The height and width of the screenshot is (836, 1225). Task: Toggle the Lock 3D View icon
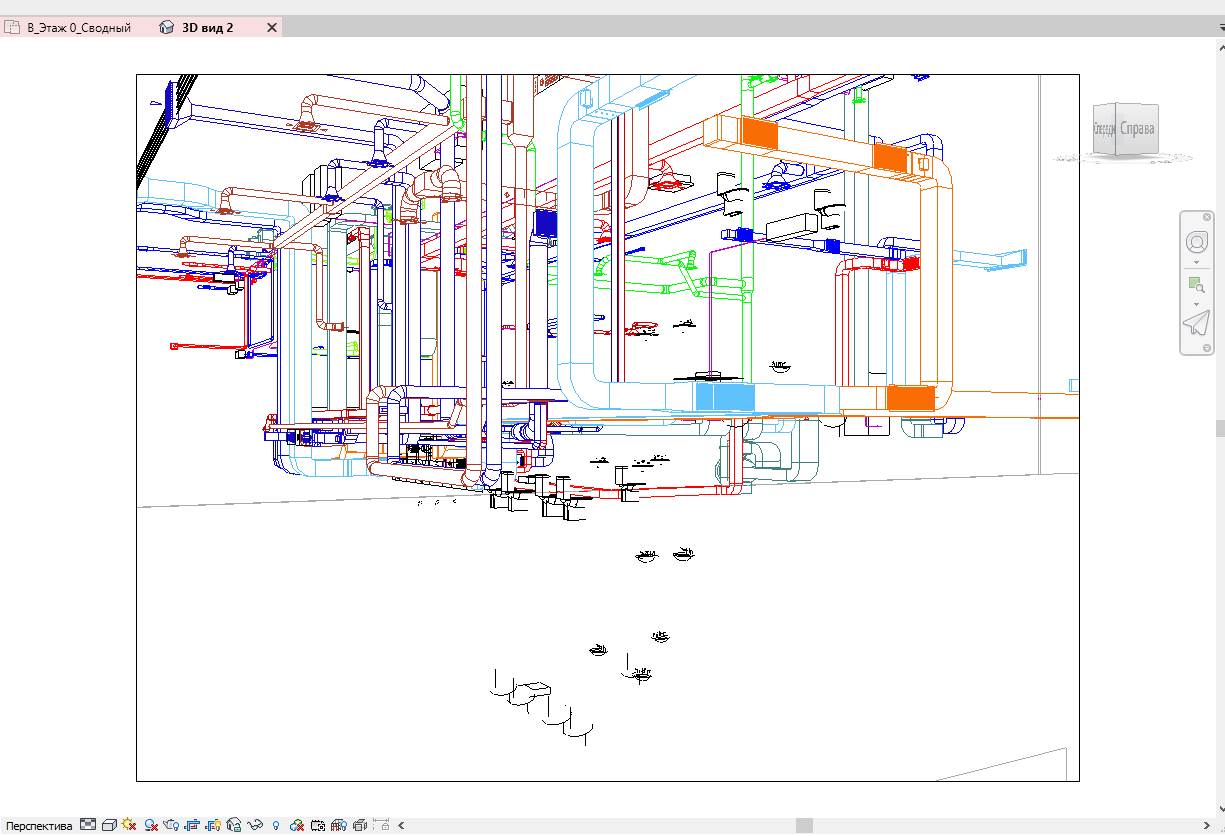click(x=235, y=826)
